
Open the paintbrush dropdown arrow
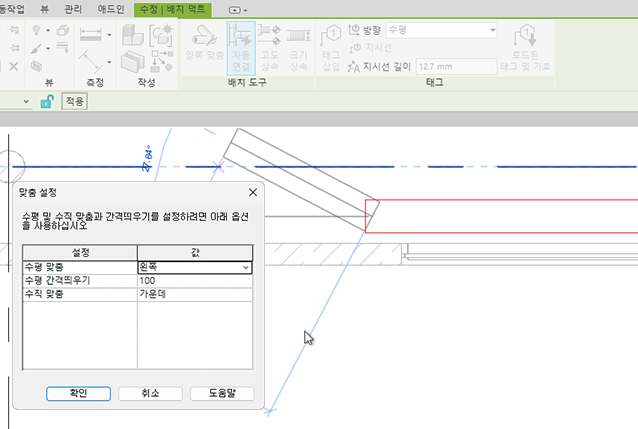pos(48,48)
